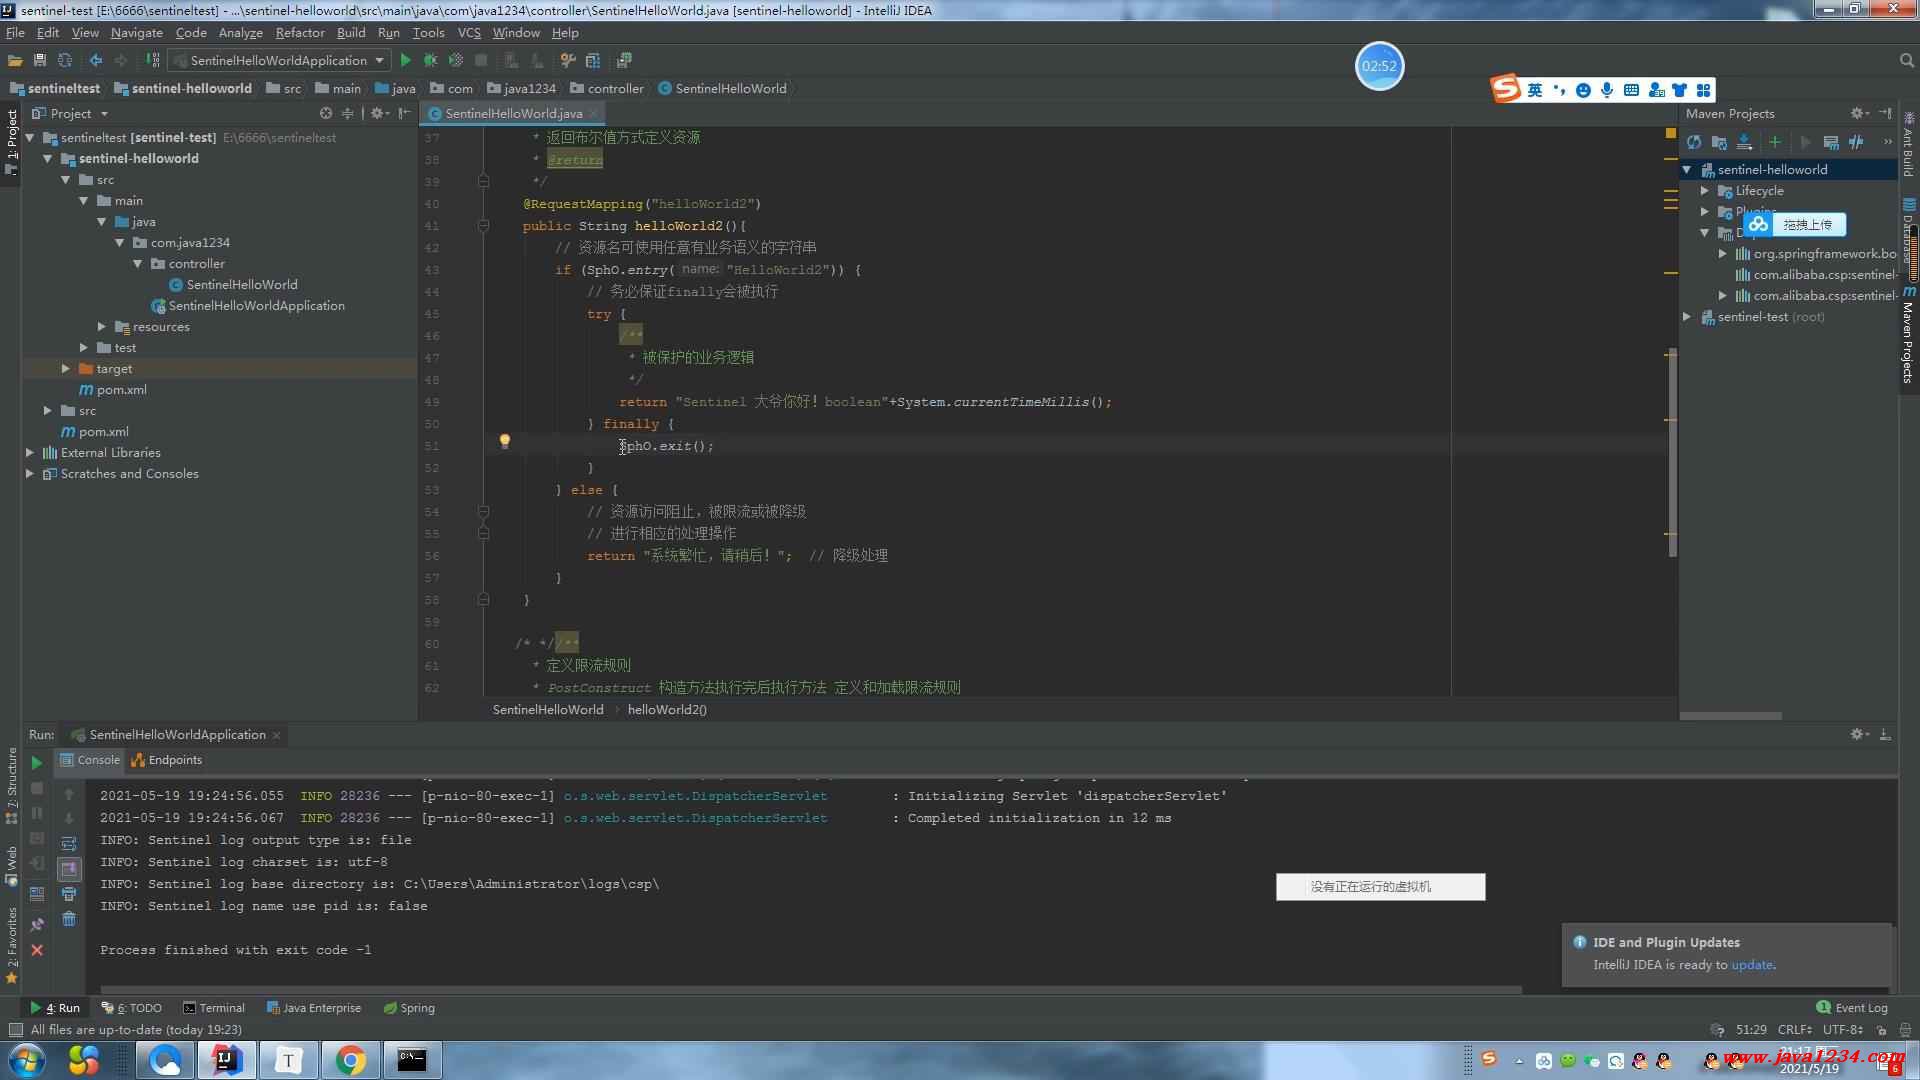
Task: Open Settings with the wrench toolbar icon
Action: click(567, 60)
